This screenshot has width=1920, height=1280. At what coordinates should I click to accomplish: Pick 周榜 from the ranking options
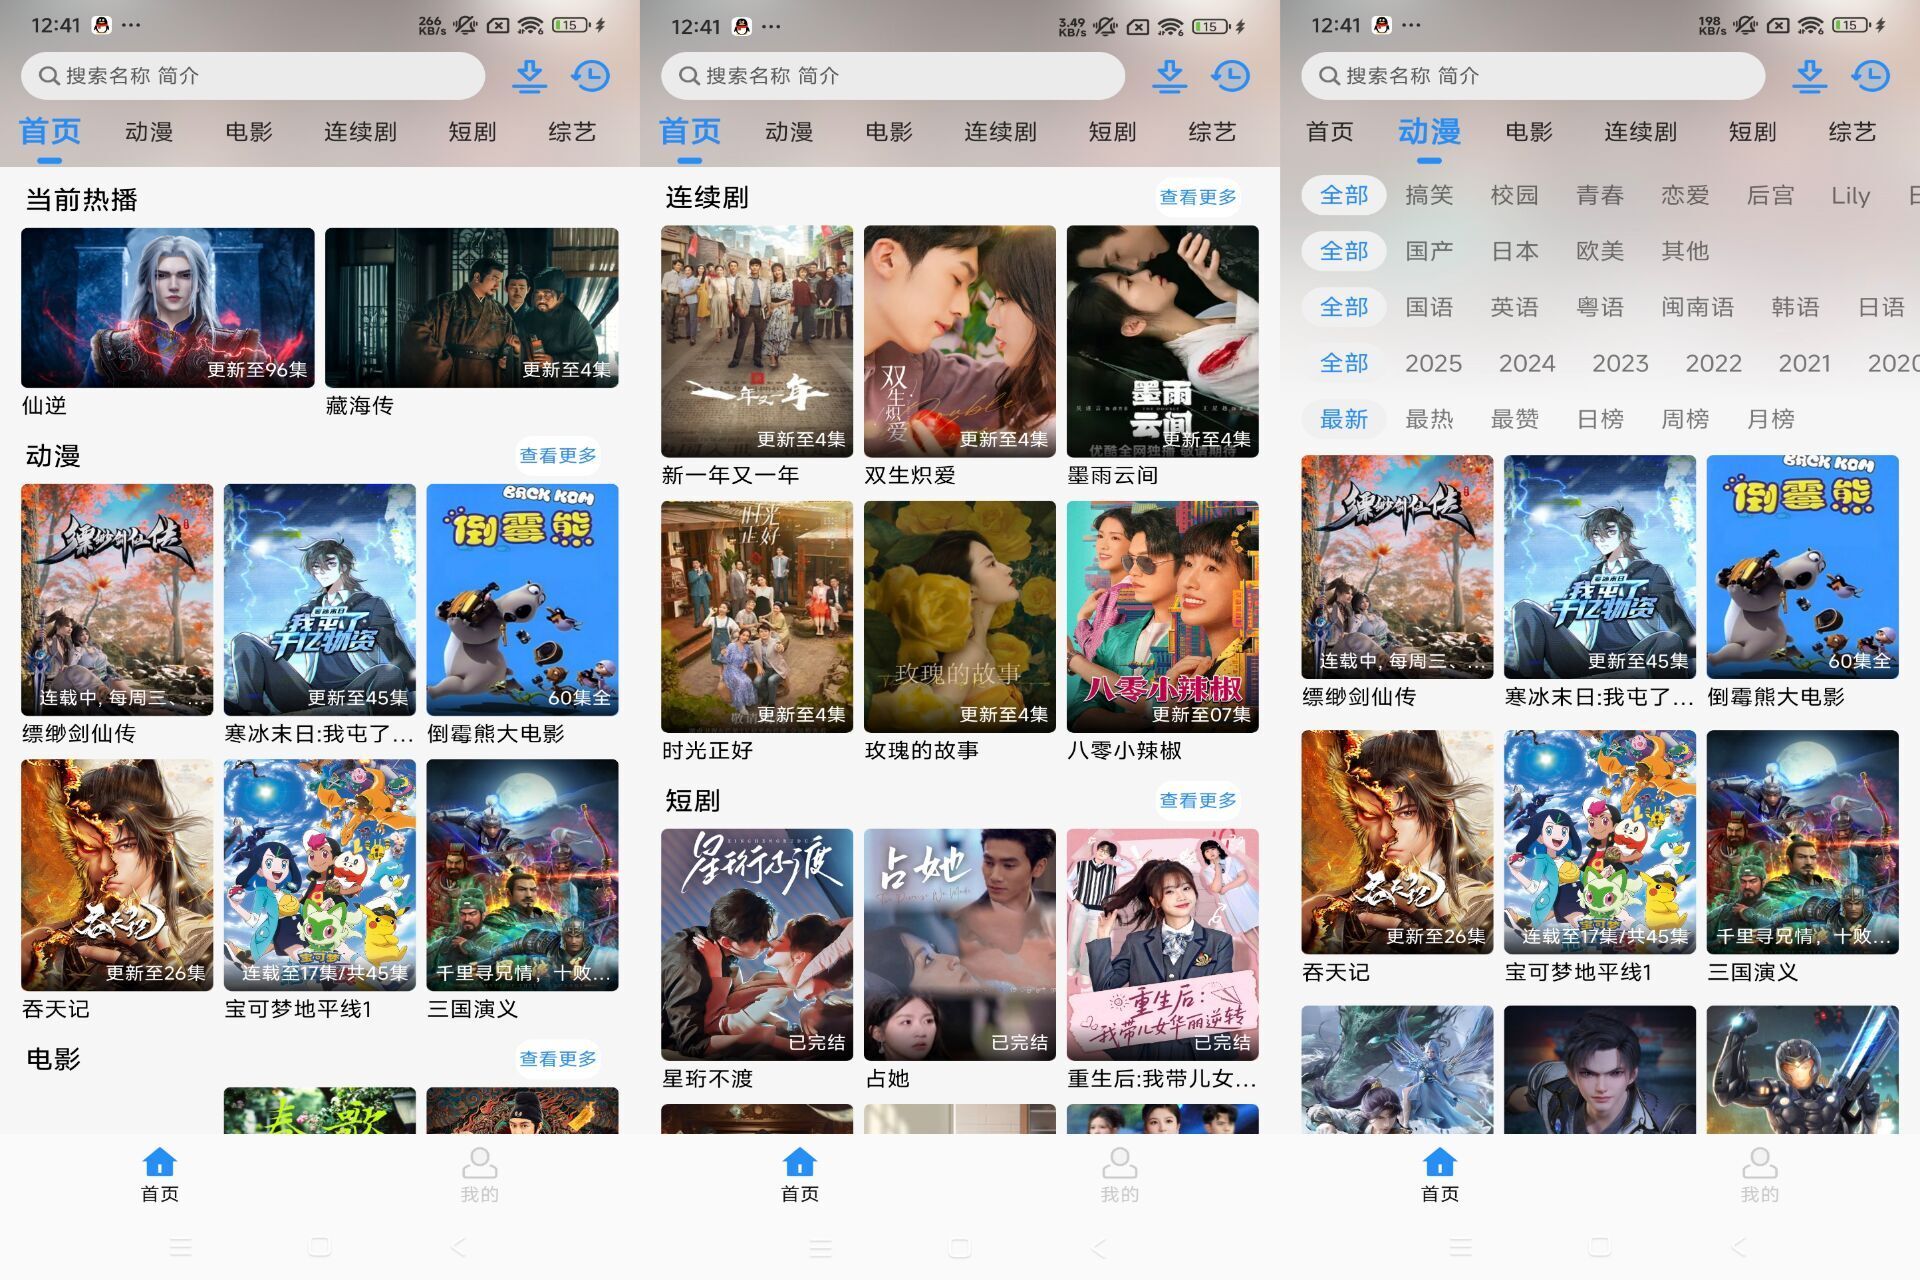click(x=1685, y=419)
